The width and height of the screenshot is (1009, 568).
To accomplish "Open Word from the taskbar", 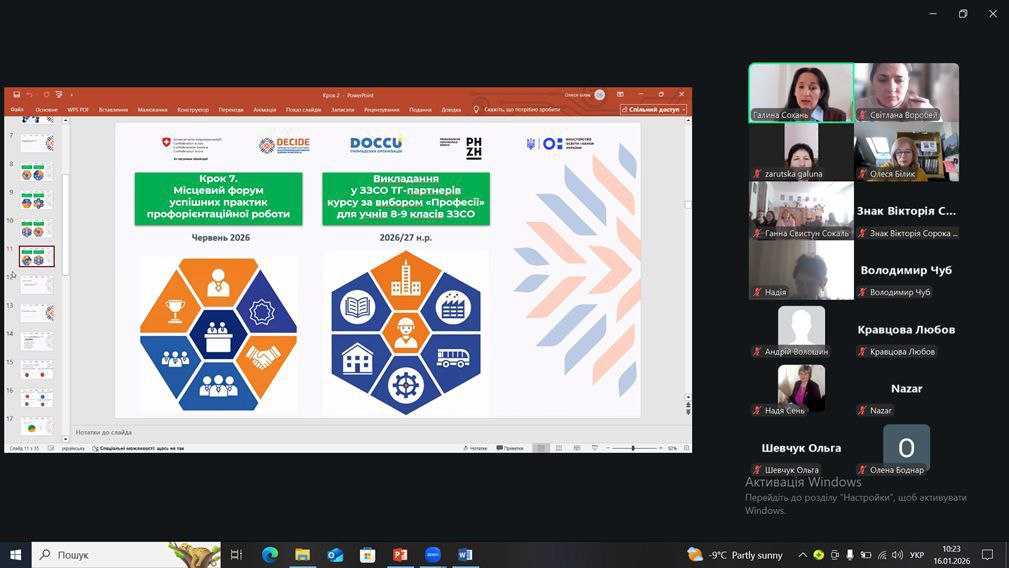I will click(465, 555).
